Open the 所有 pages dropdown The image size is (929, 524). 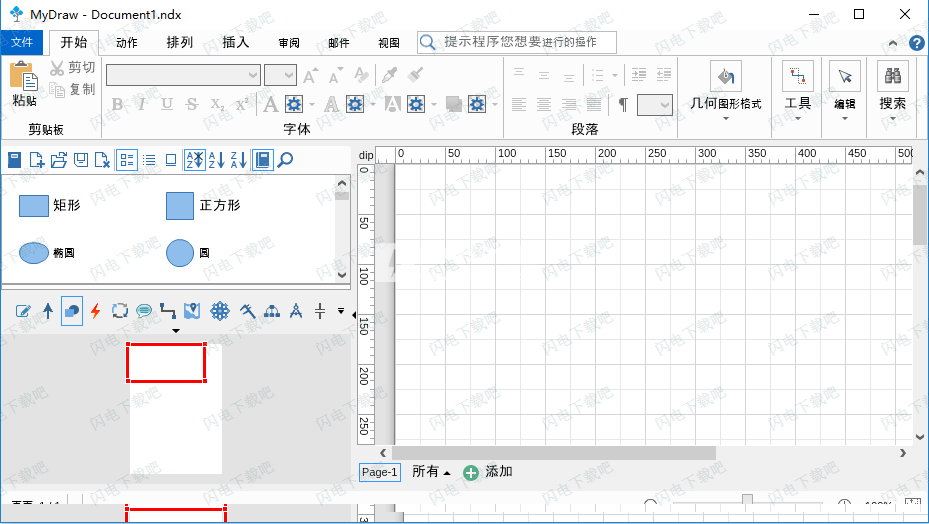click(x=431, y=472)
